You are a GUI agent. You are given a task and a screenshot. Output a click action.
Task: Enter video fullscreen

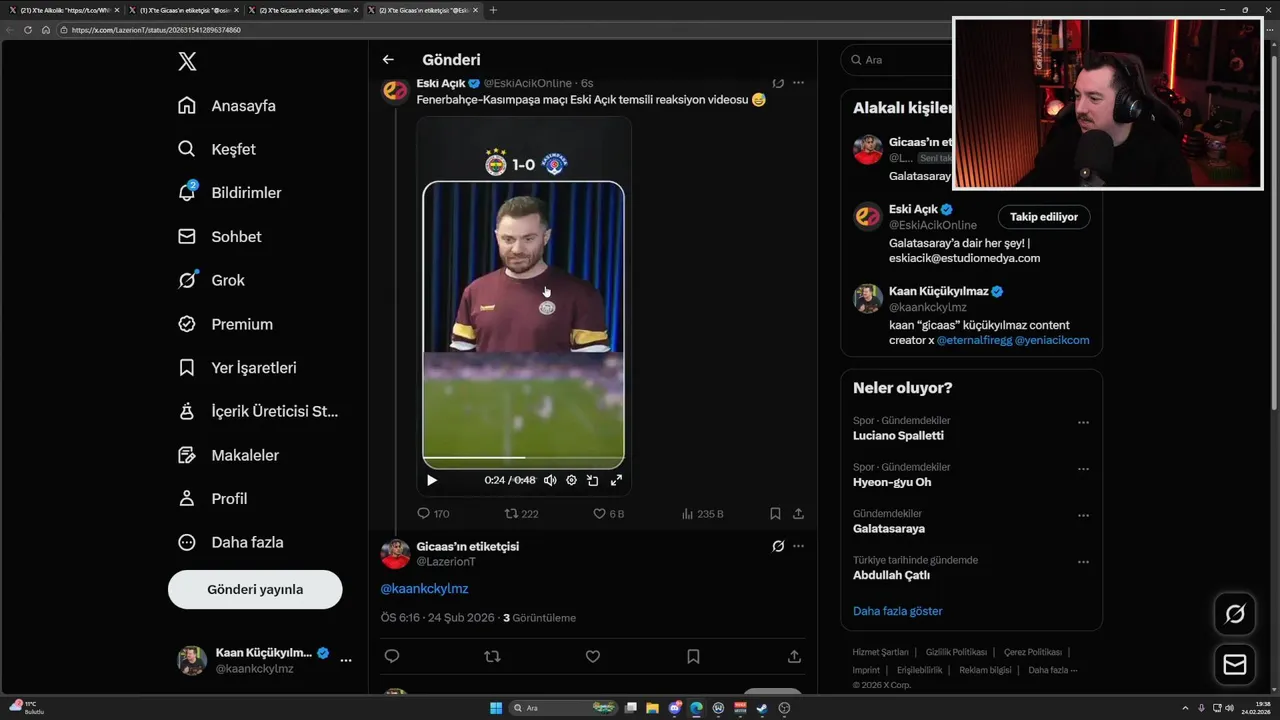[616, 480]
